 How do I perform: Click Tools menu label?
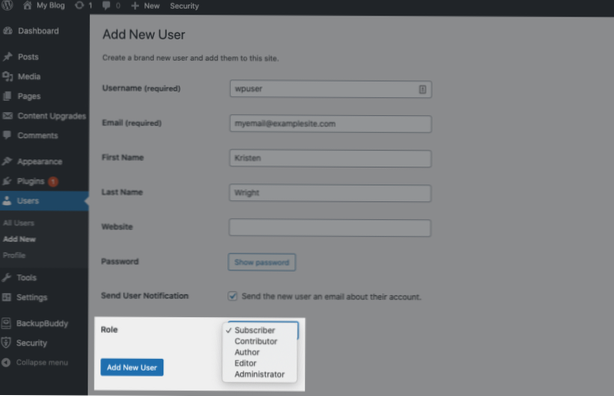pos(27,277)
